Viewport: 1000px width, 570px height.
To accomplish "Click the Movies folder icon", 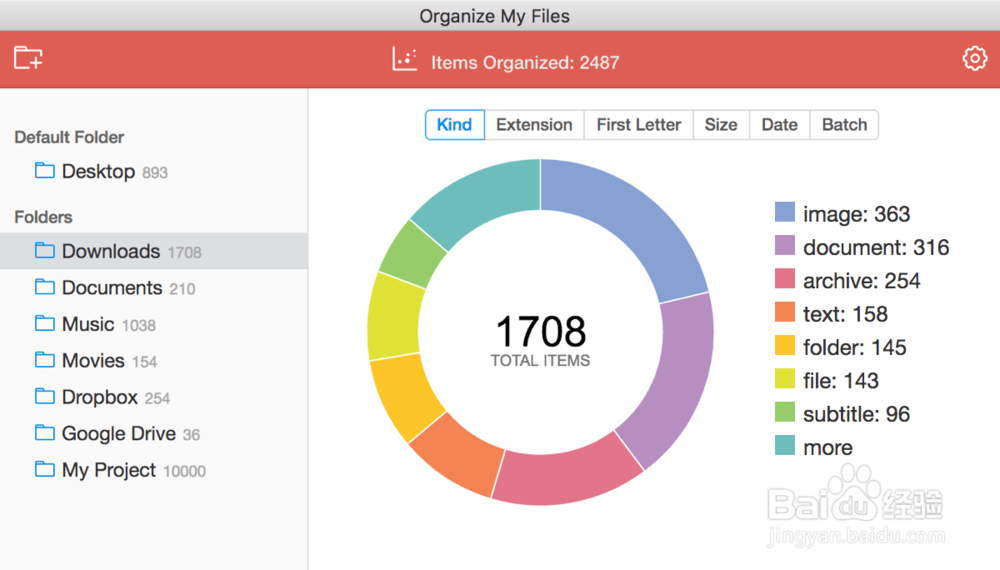I will coord(45,359).
